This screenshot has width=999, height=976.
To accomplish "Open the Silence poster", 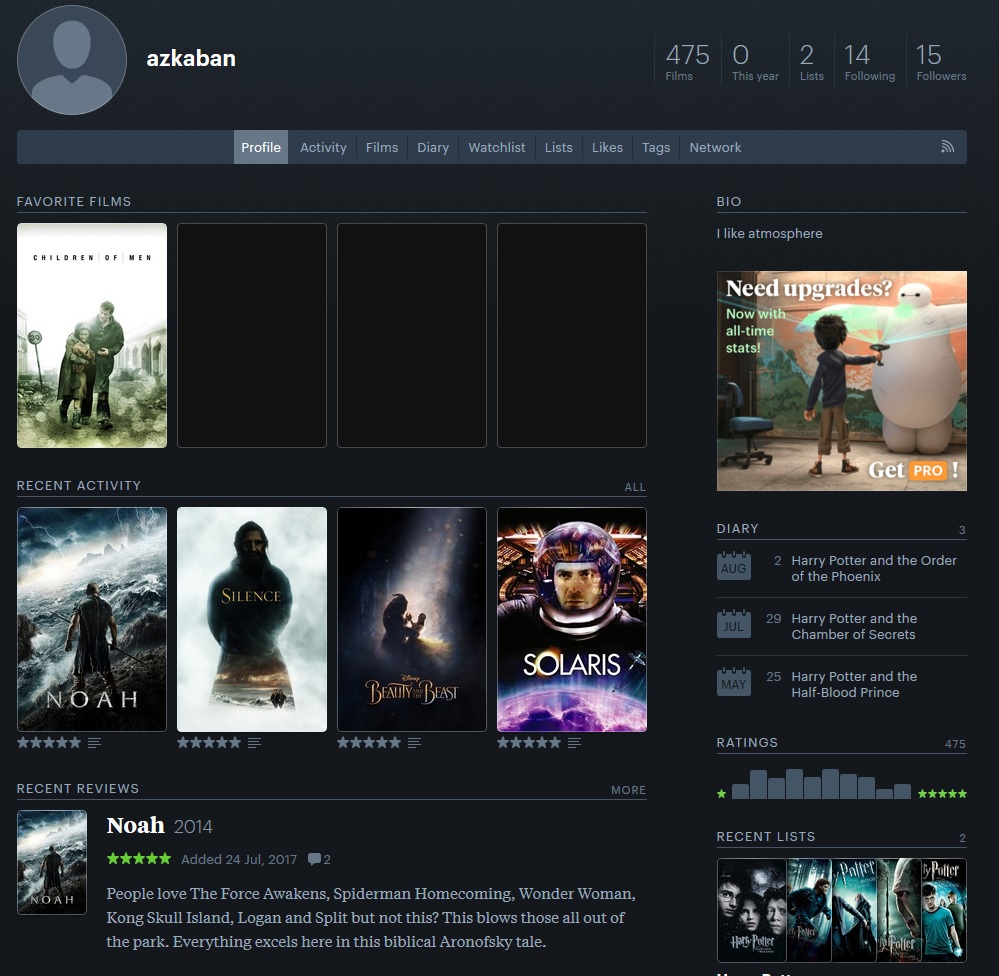I will point(252,619).
